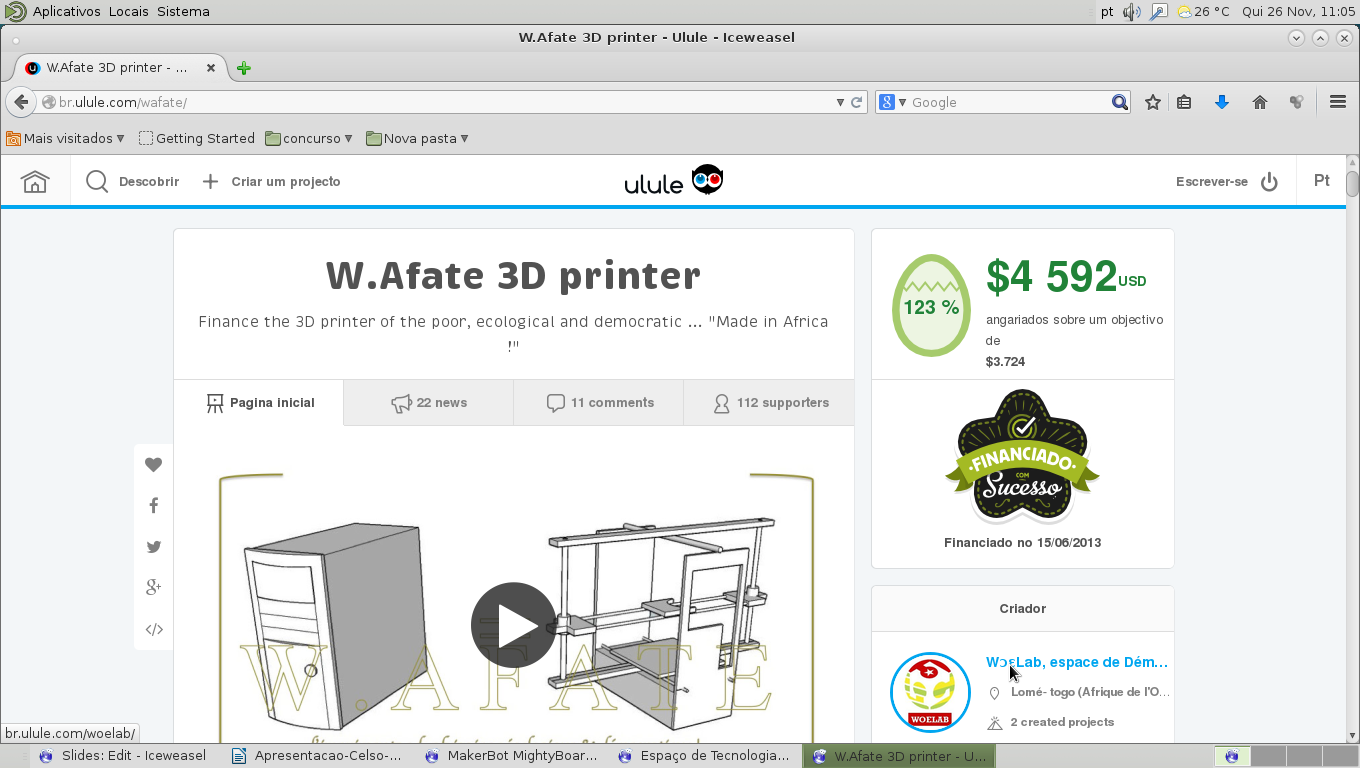This screenshot has height=768, width=1360.
Task: Share on Google Plus icon
Action: point(153,588)
